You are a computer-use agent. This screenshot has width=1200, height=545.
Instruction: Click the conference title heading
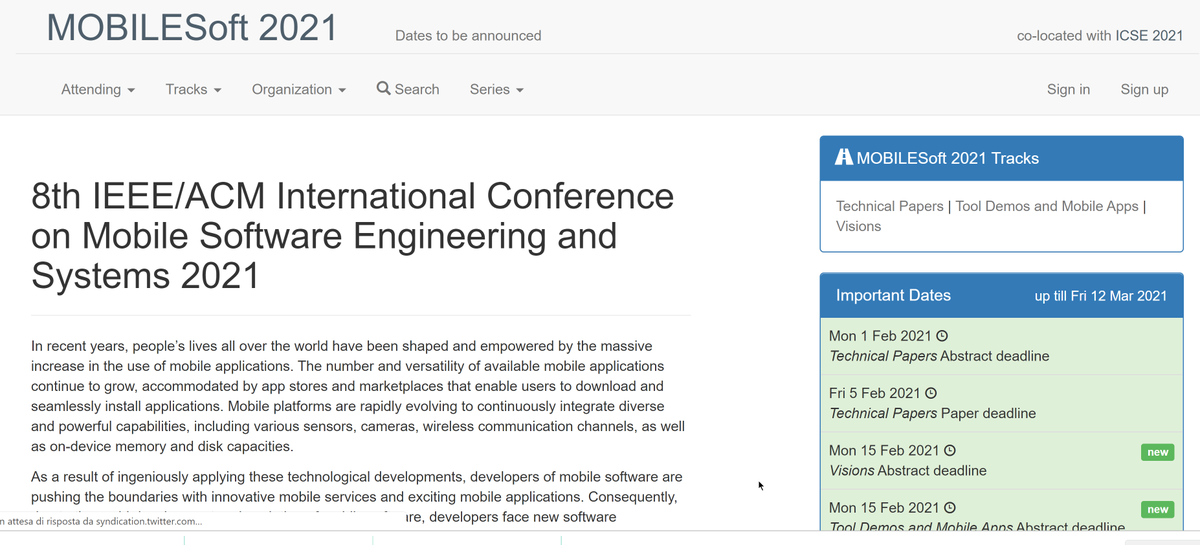pyautogui.click(x=353, y=235)
